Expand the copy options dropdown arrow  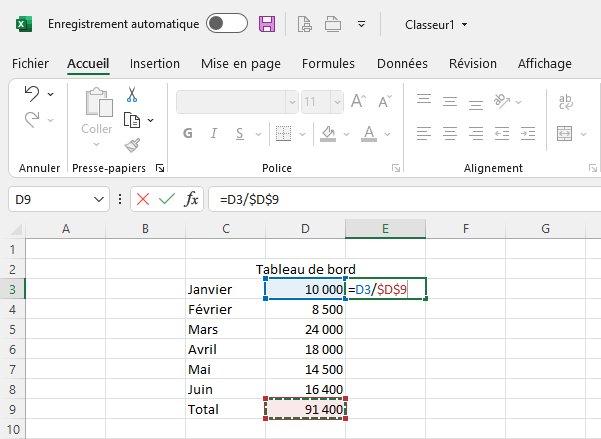(x=151, y=120)
